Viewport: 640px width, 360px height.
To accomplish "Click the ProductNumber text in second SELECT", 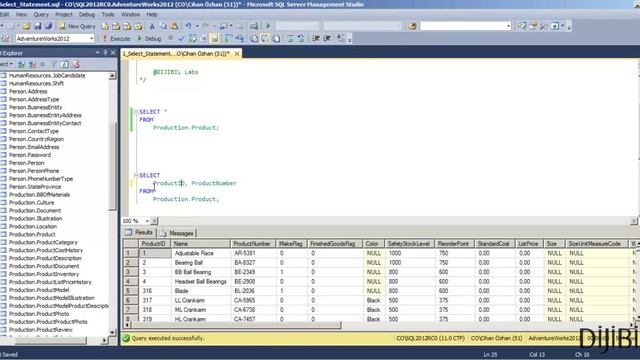I will click(214, 183).
